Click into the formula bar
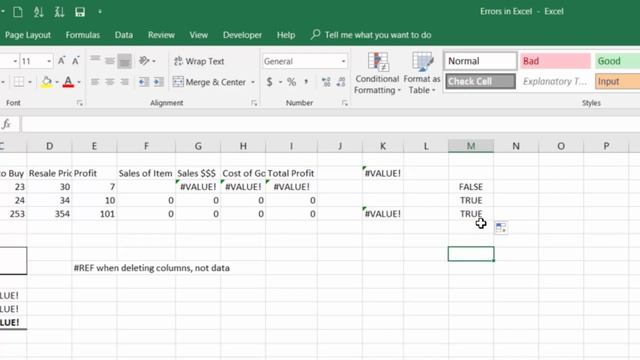Viewport: 640px width, 360px height. coord(331,124)
